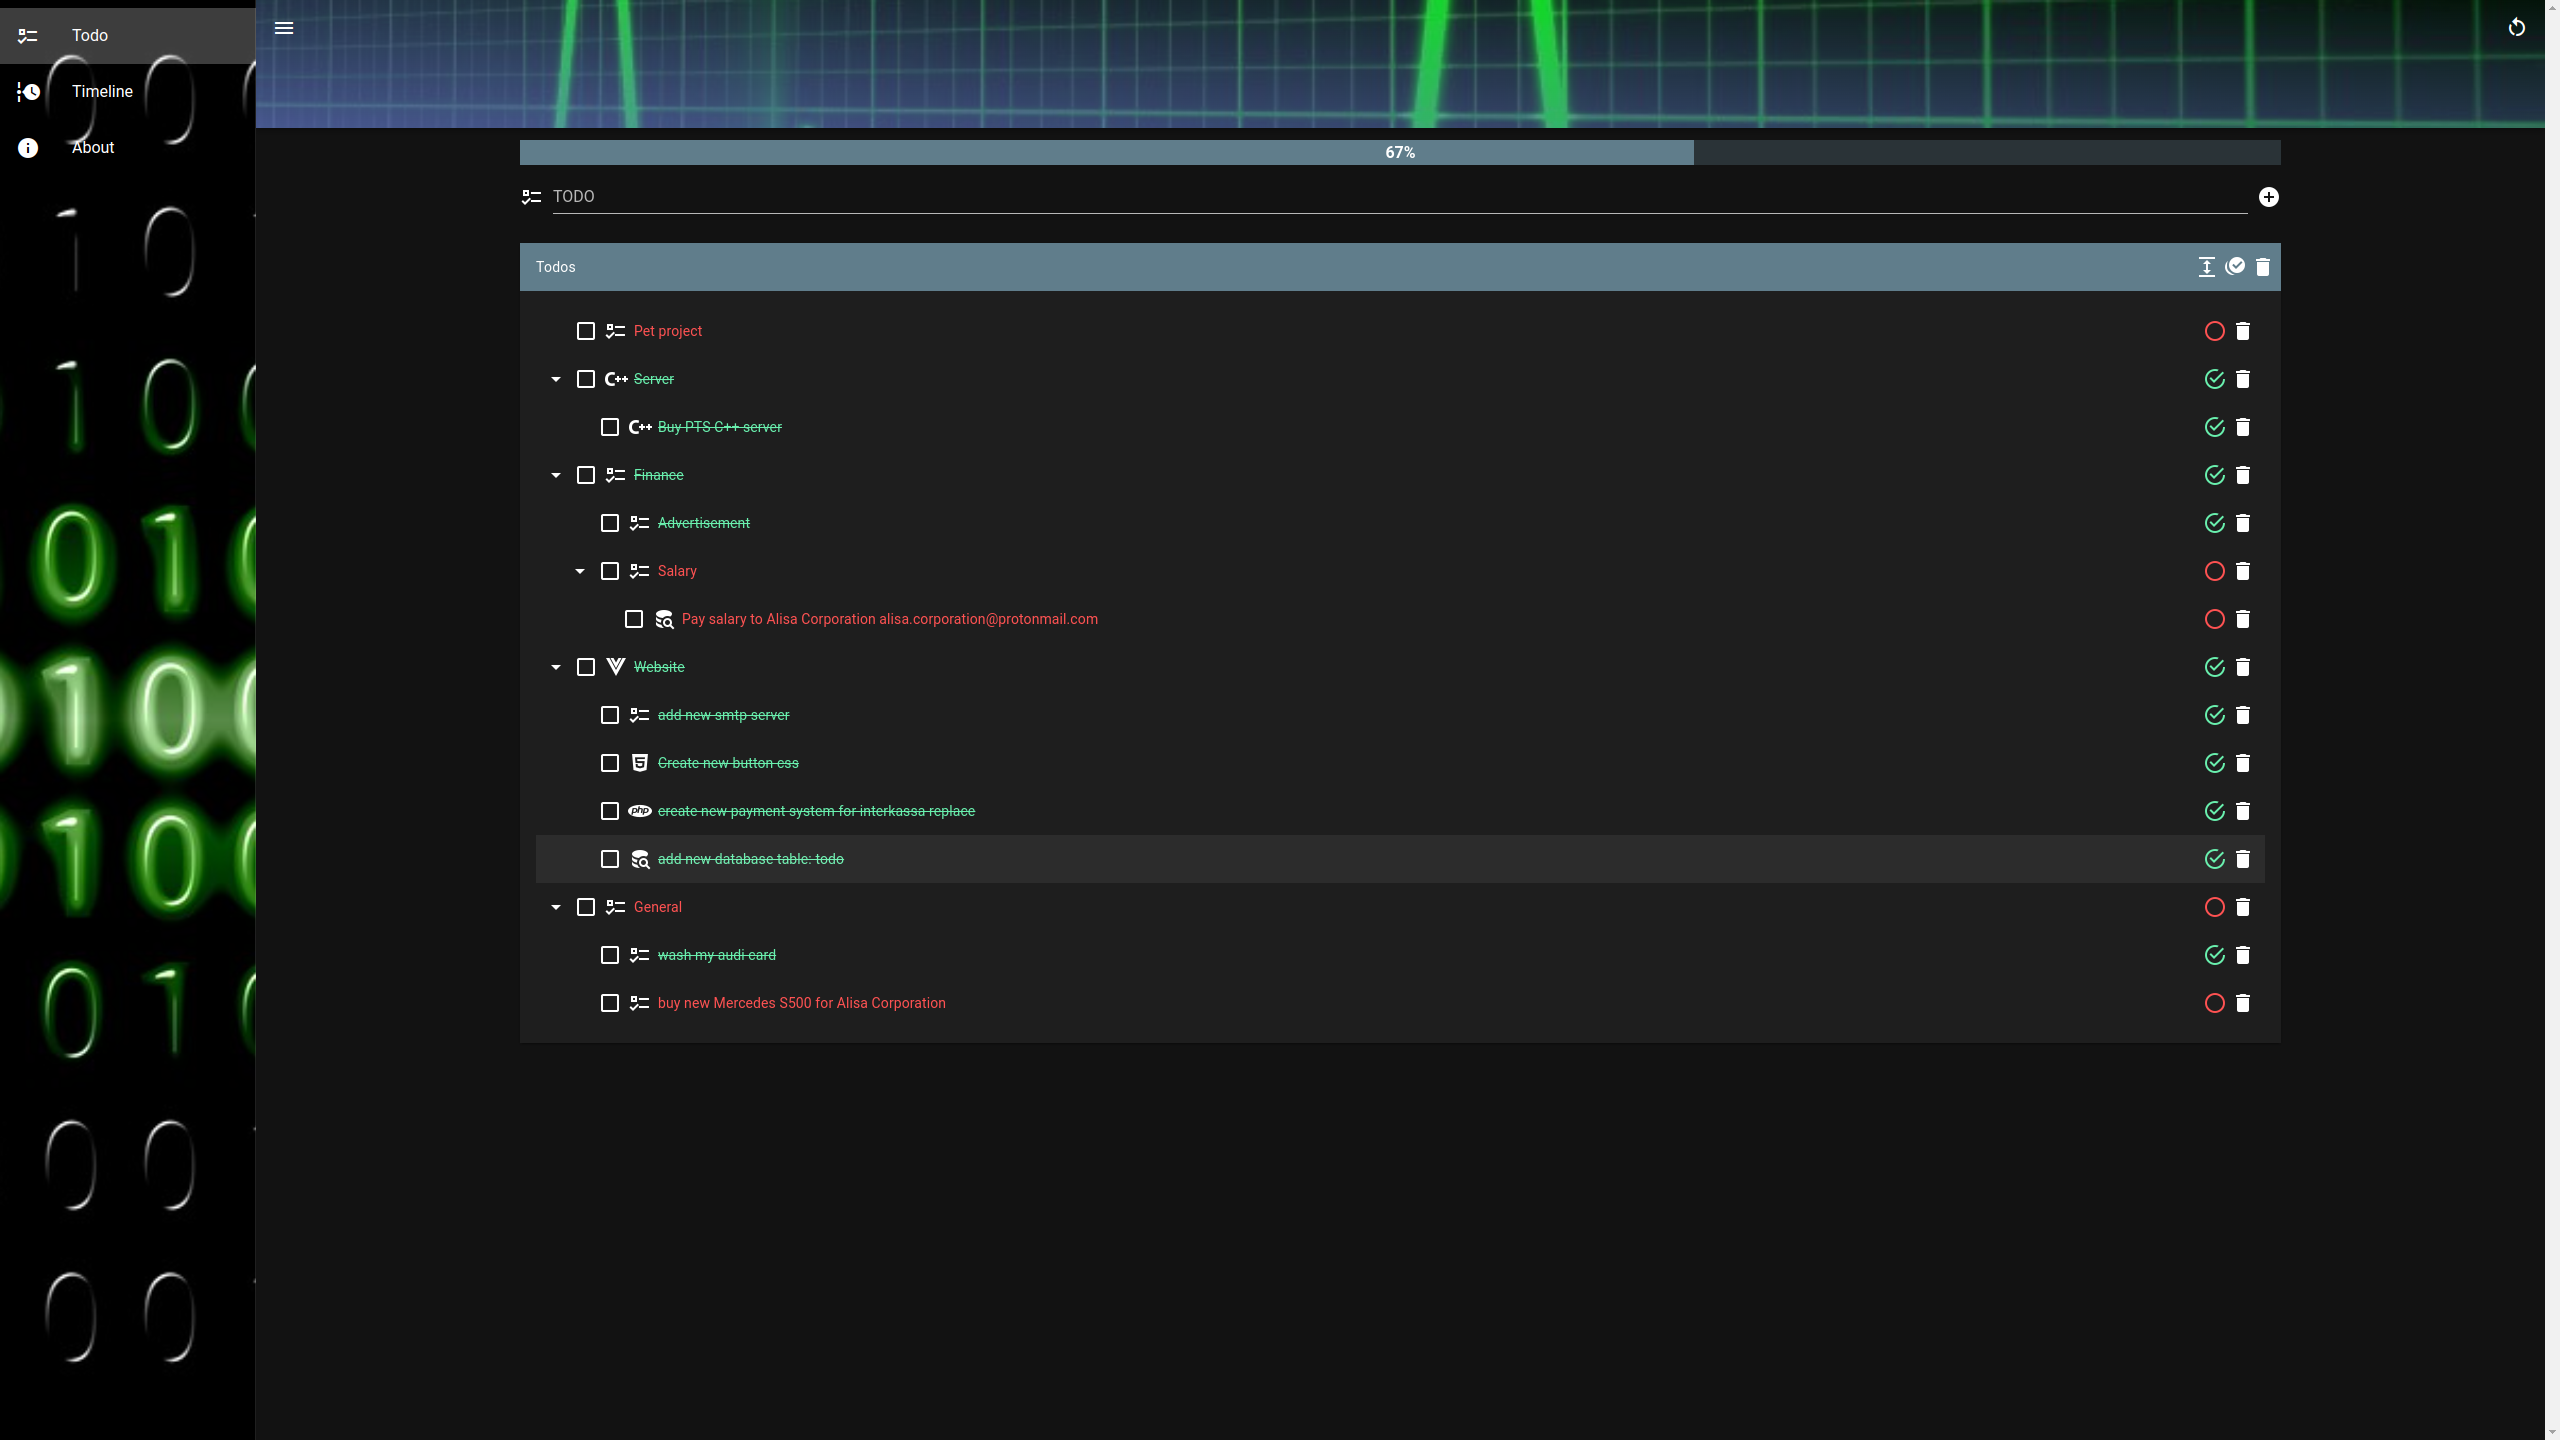Viewport: 2560px width, 1440px height.
Task: Click the vertical scrollbar on the right edge
Action: click(x=2552, y=720)
